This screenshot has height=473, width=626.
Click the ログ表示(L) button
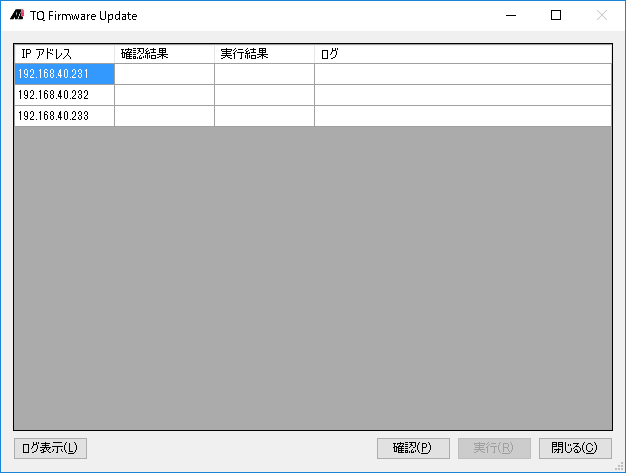(x=50, y=448)
